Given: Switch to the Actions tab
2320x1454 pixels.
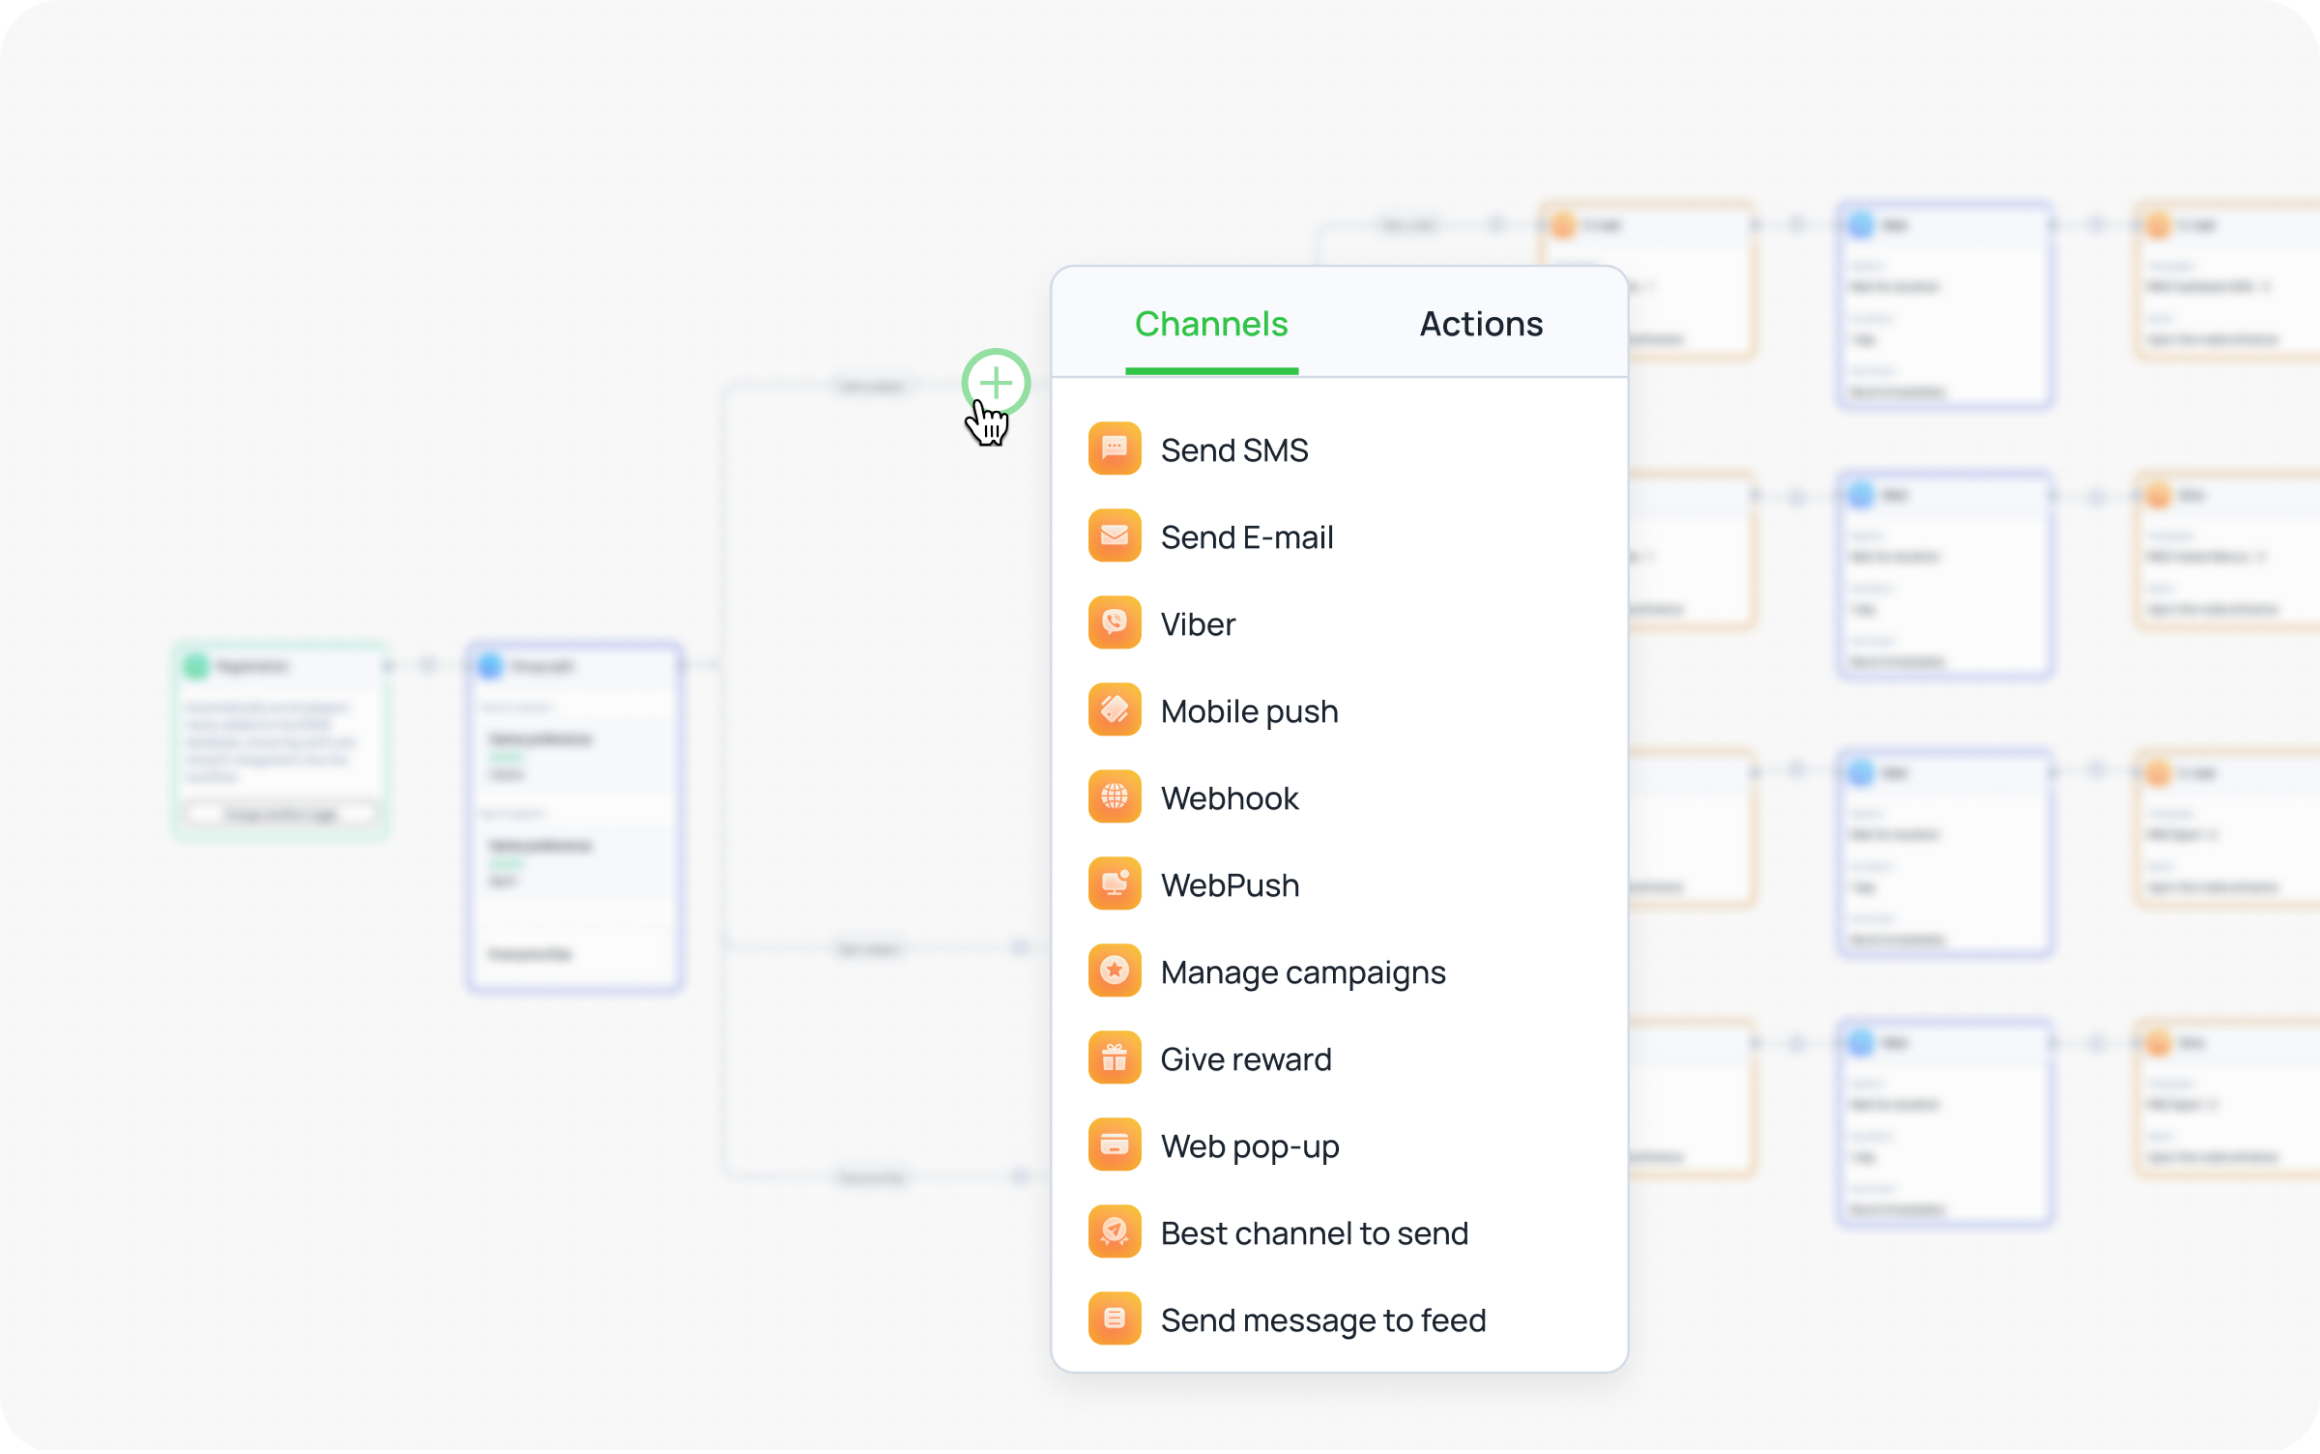Looking at the screenshot, I should (x=1480, y=324).
